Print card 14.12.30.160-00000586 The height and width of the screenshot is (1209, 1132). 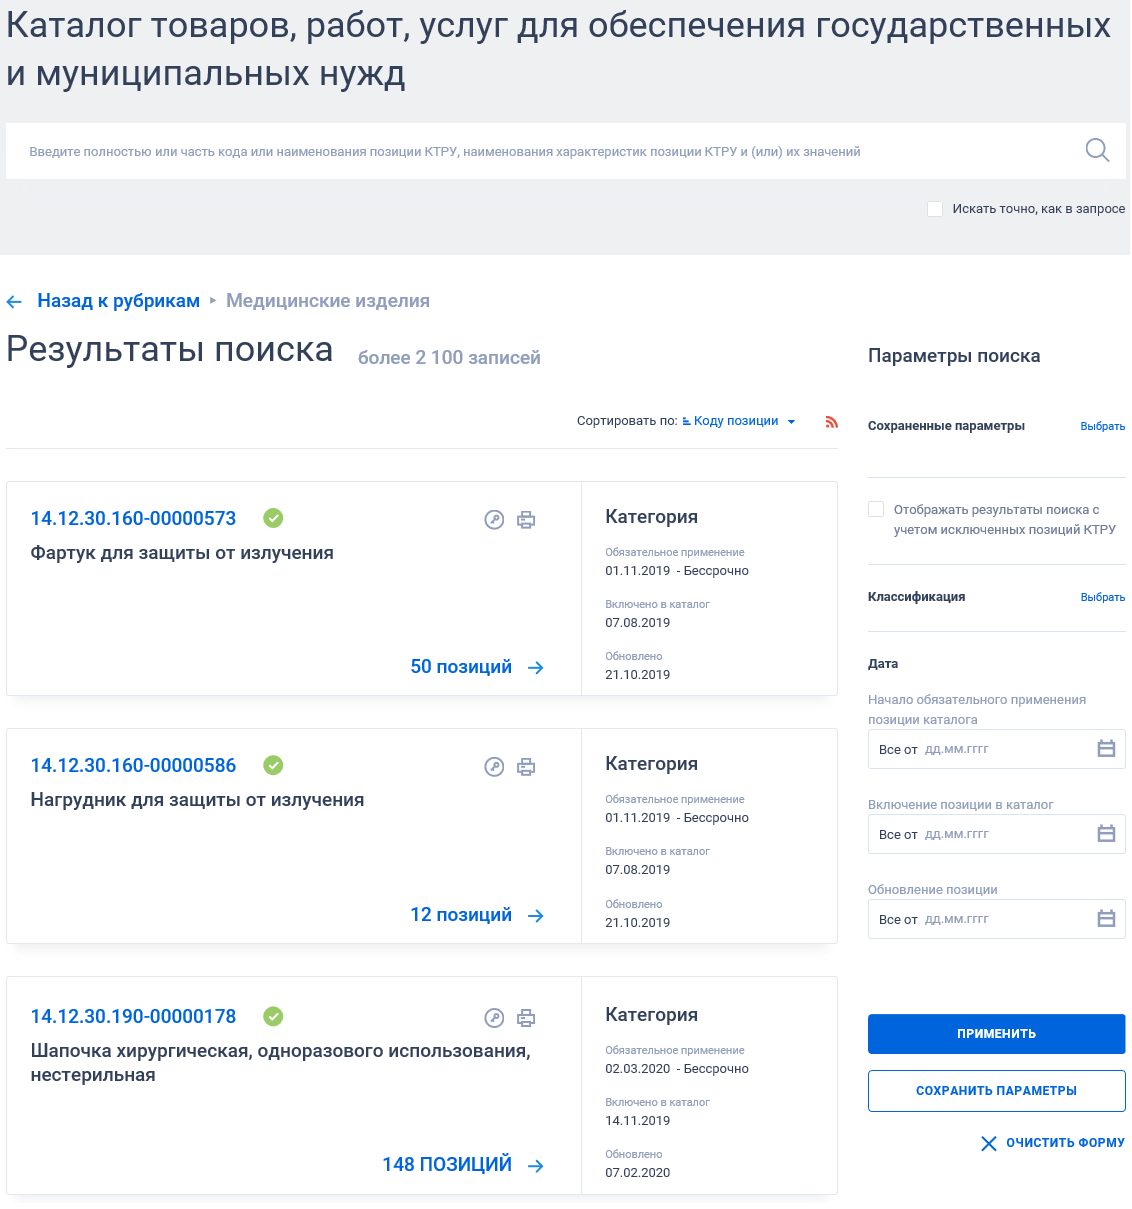(x=526, y=766)
